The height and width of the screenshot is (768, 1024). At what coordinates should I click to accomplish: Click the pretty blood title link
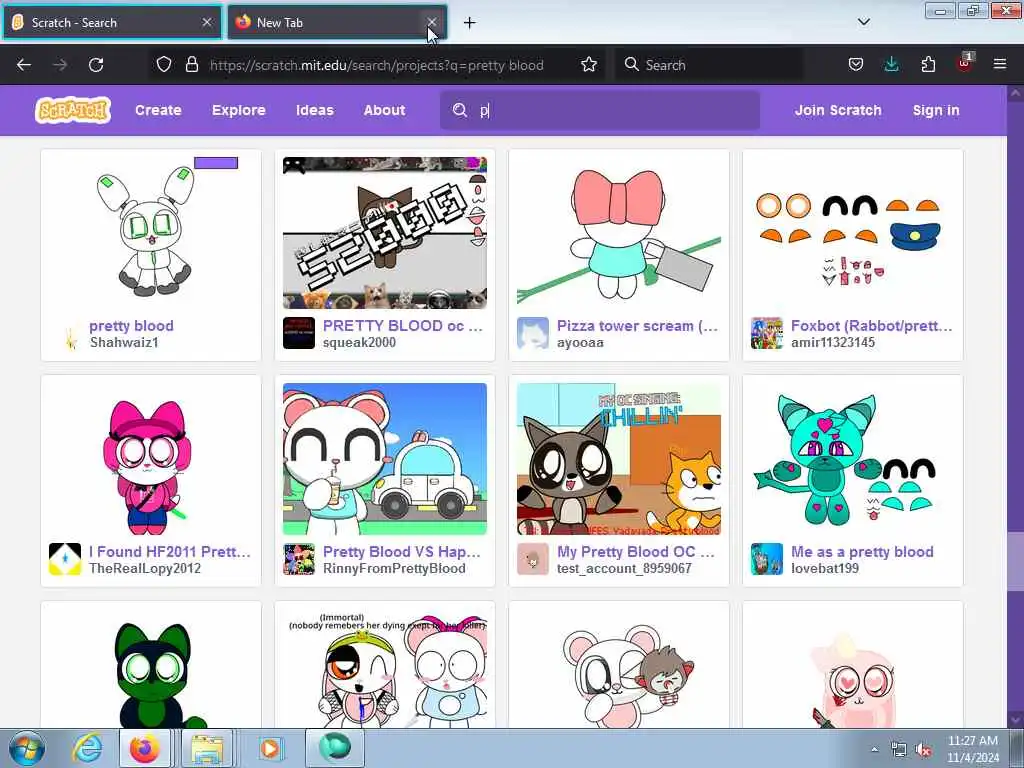click(x=131, y=326)
